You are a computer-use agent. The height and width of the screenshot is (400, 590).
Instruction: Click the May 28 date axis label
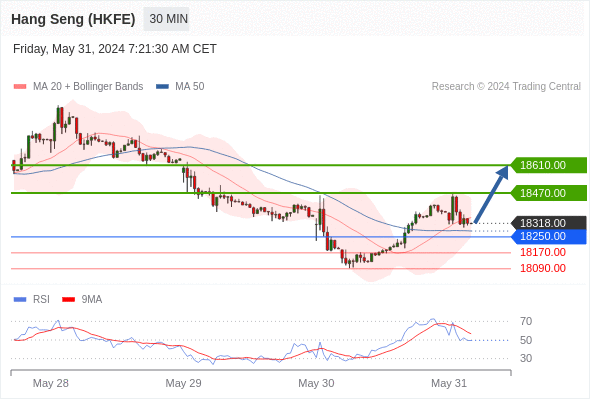point(51,383)
